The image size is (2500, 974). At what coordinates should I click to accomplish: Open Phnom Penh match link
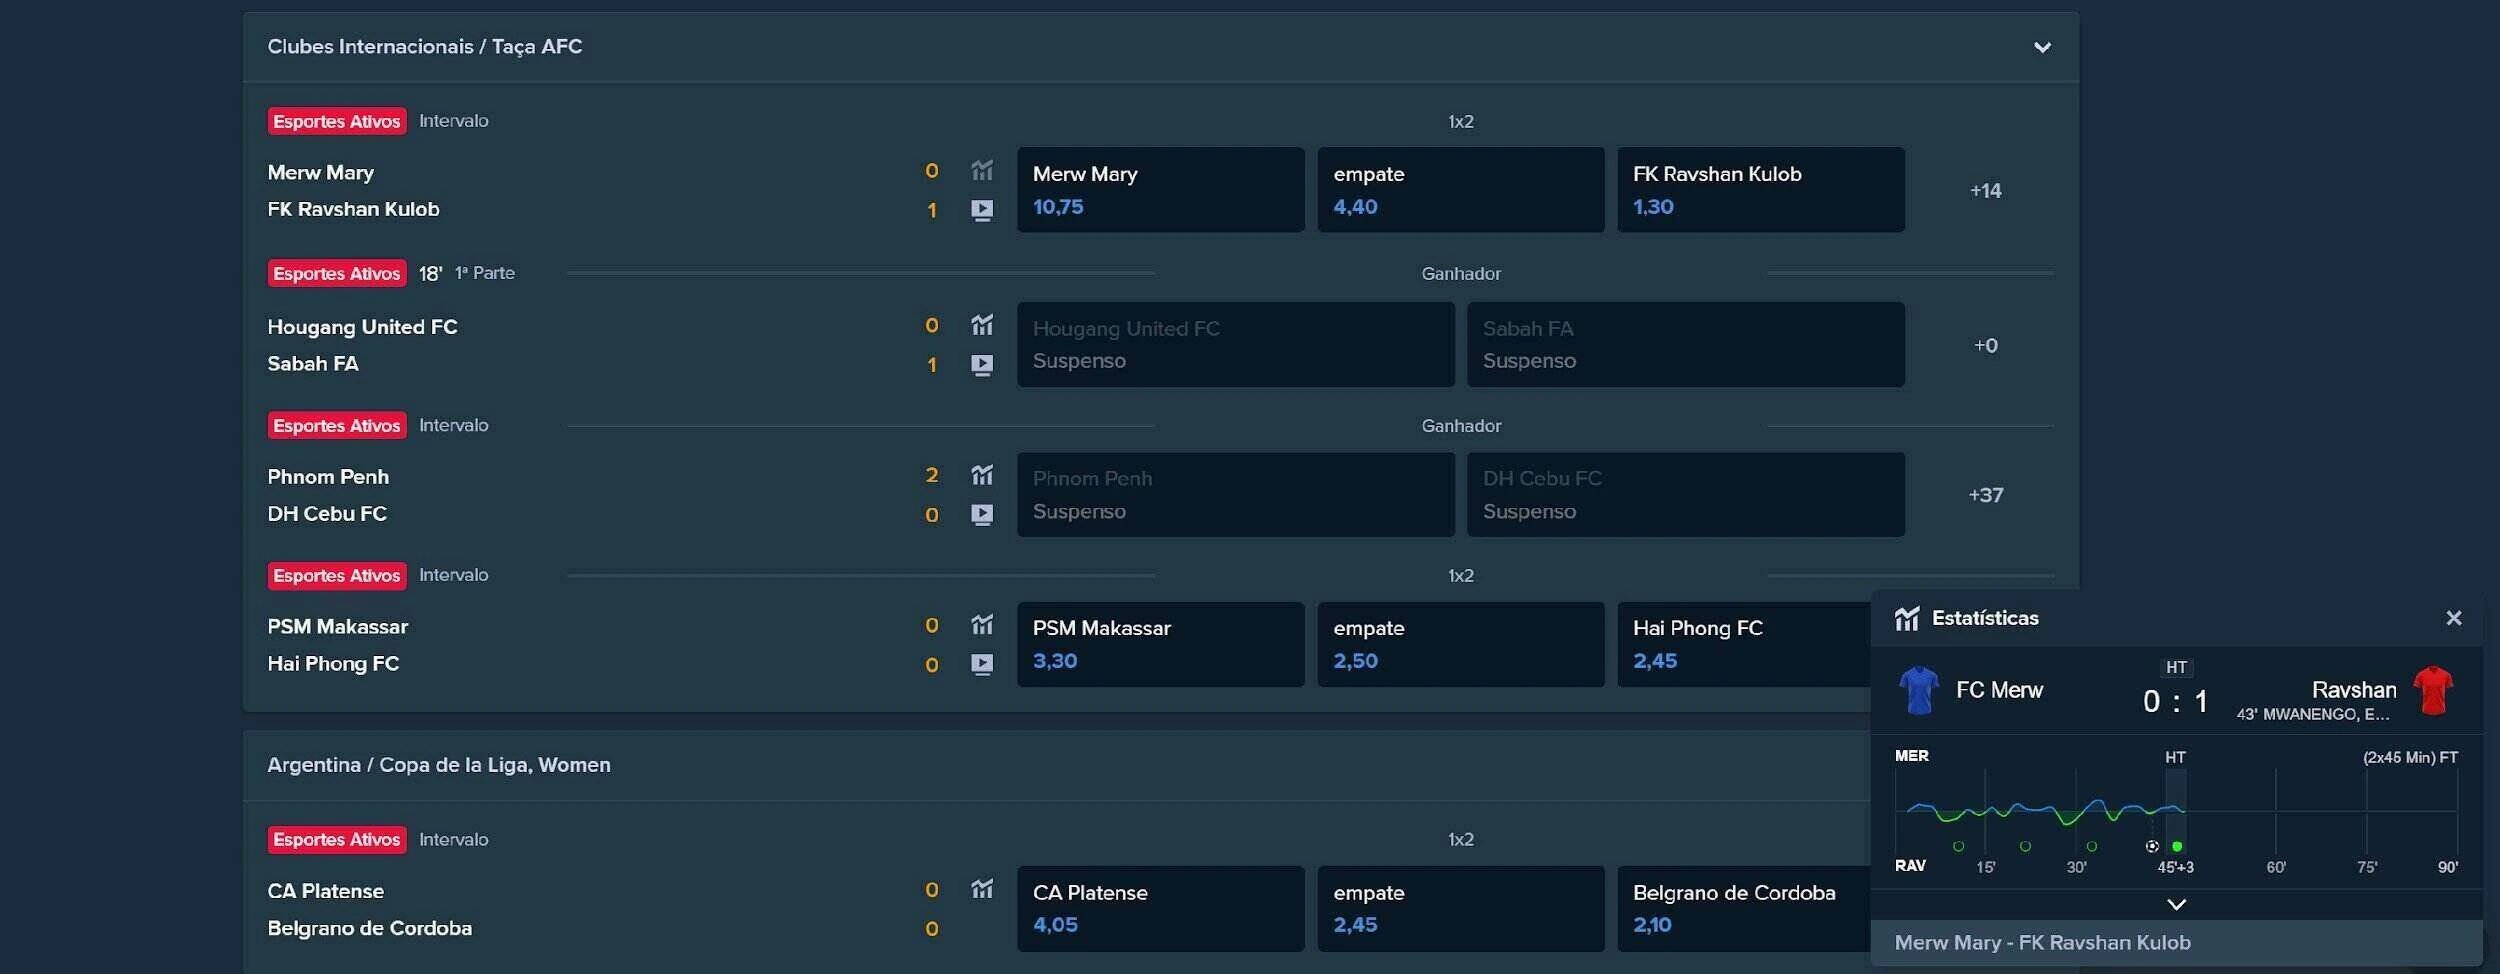click(328, 477)
